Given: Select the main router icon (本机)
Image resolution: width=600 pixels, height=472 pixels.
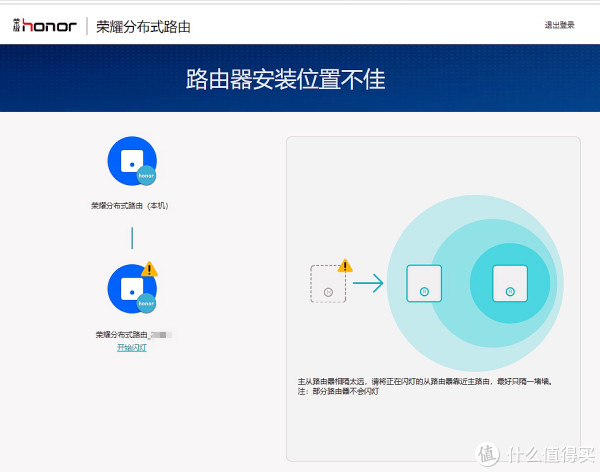Looking at the screenshot, I should (132, 161).
